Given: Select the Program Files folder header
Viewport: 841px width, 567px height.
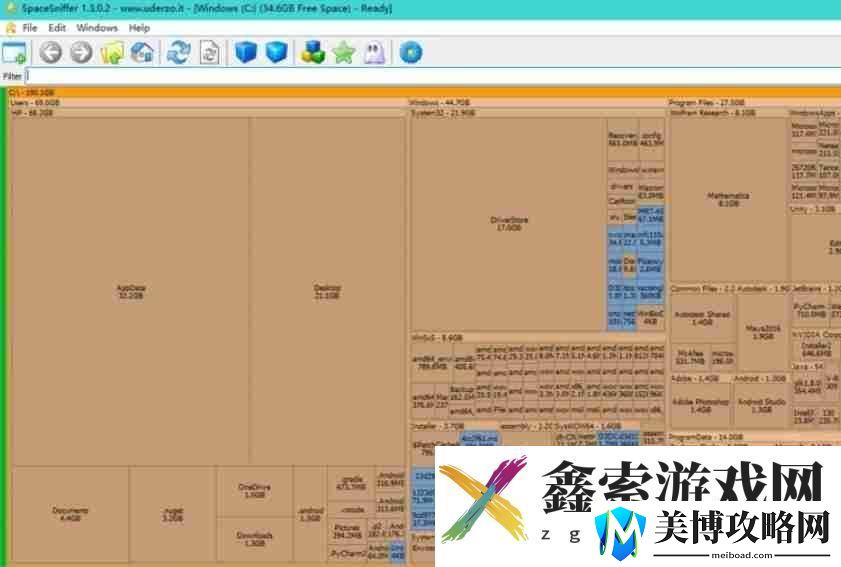Looking at the screenshot, I should pyautogui.click(x=754, y=102).
